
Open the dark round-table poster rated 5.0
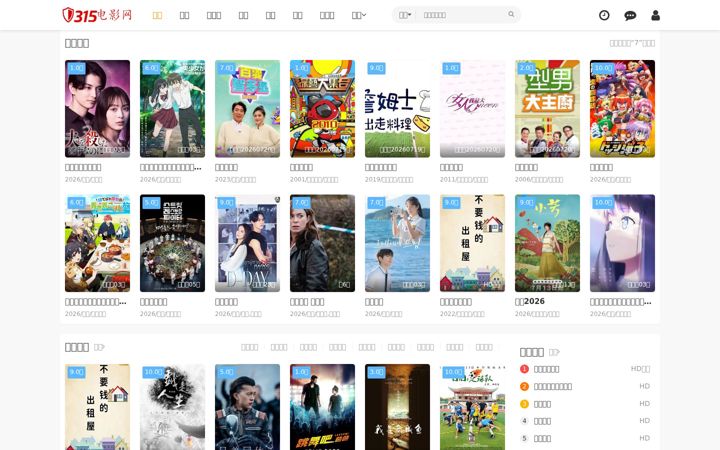tap(172, 243)
